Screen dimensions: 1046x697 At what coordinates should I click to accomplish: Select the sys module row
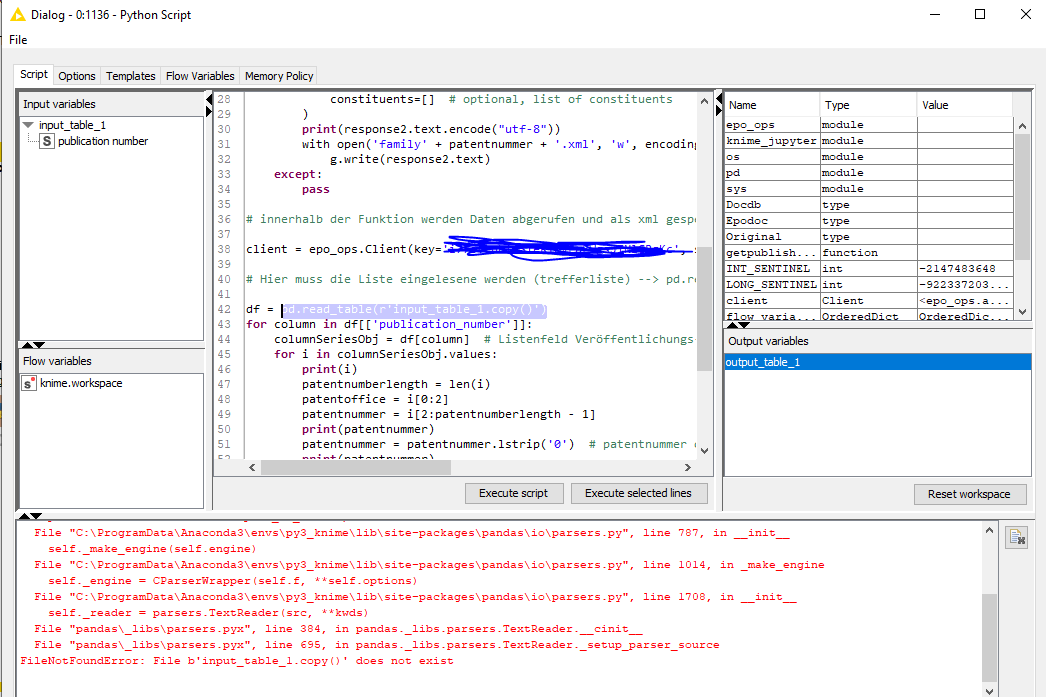click(869, 189)
